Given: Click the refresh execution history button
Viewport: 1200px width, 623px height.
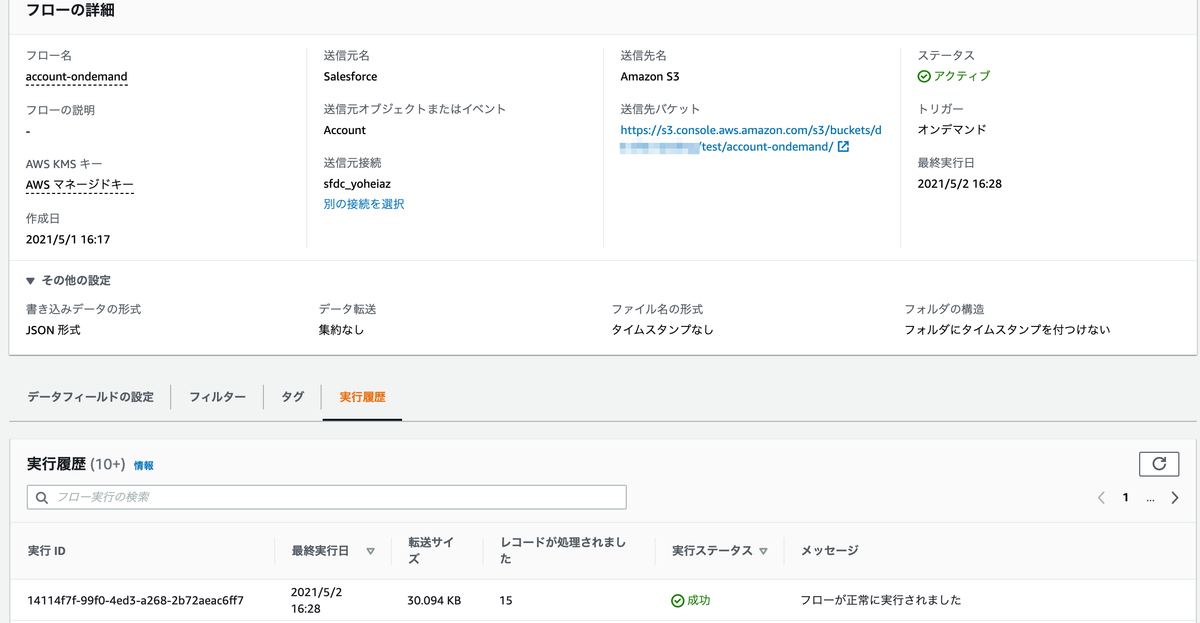Looking at the screenshot, I should (1159, 464).
